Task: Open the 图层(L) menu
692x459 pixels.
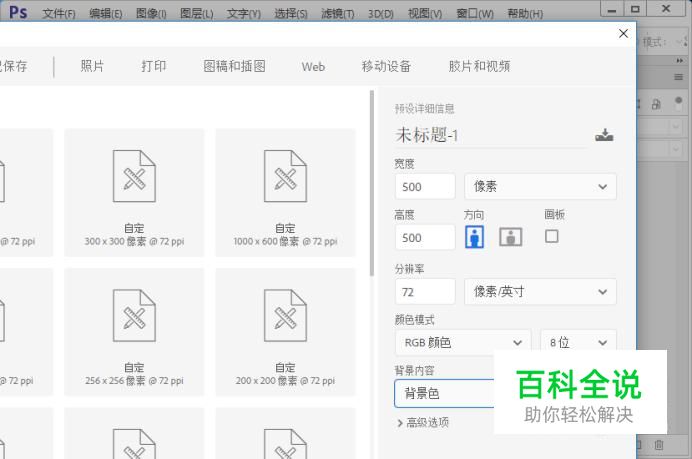Action: click(196, 14)
